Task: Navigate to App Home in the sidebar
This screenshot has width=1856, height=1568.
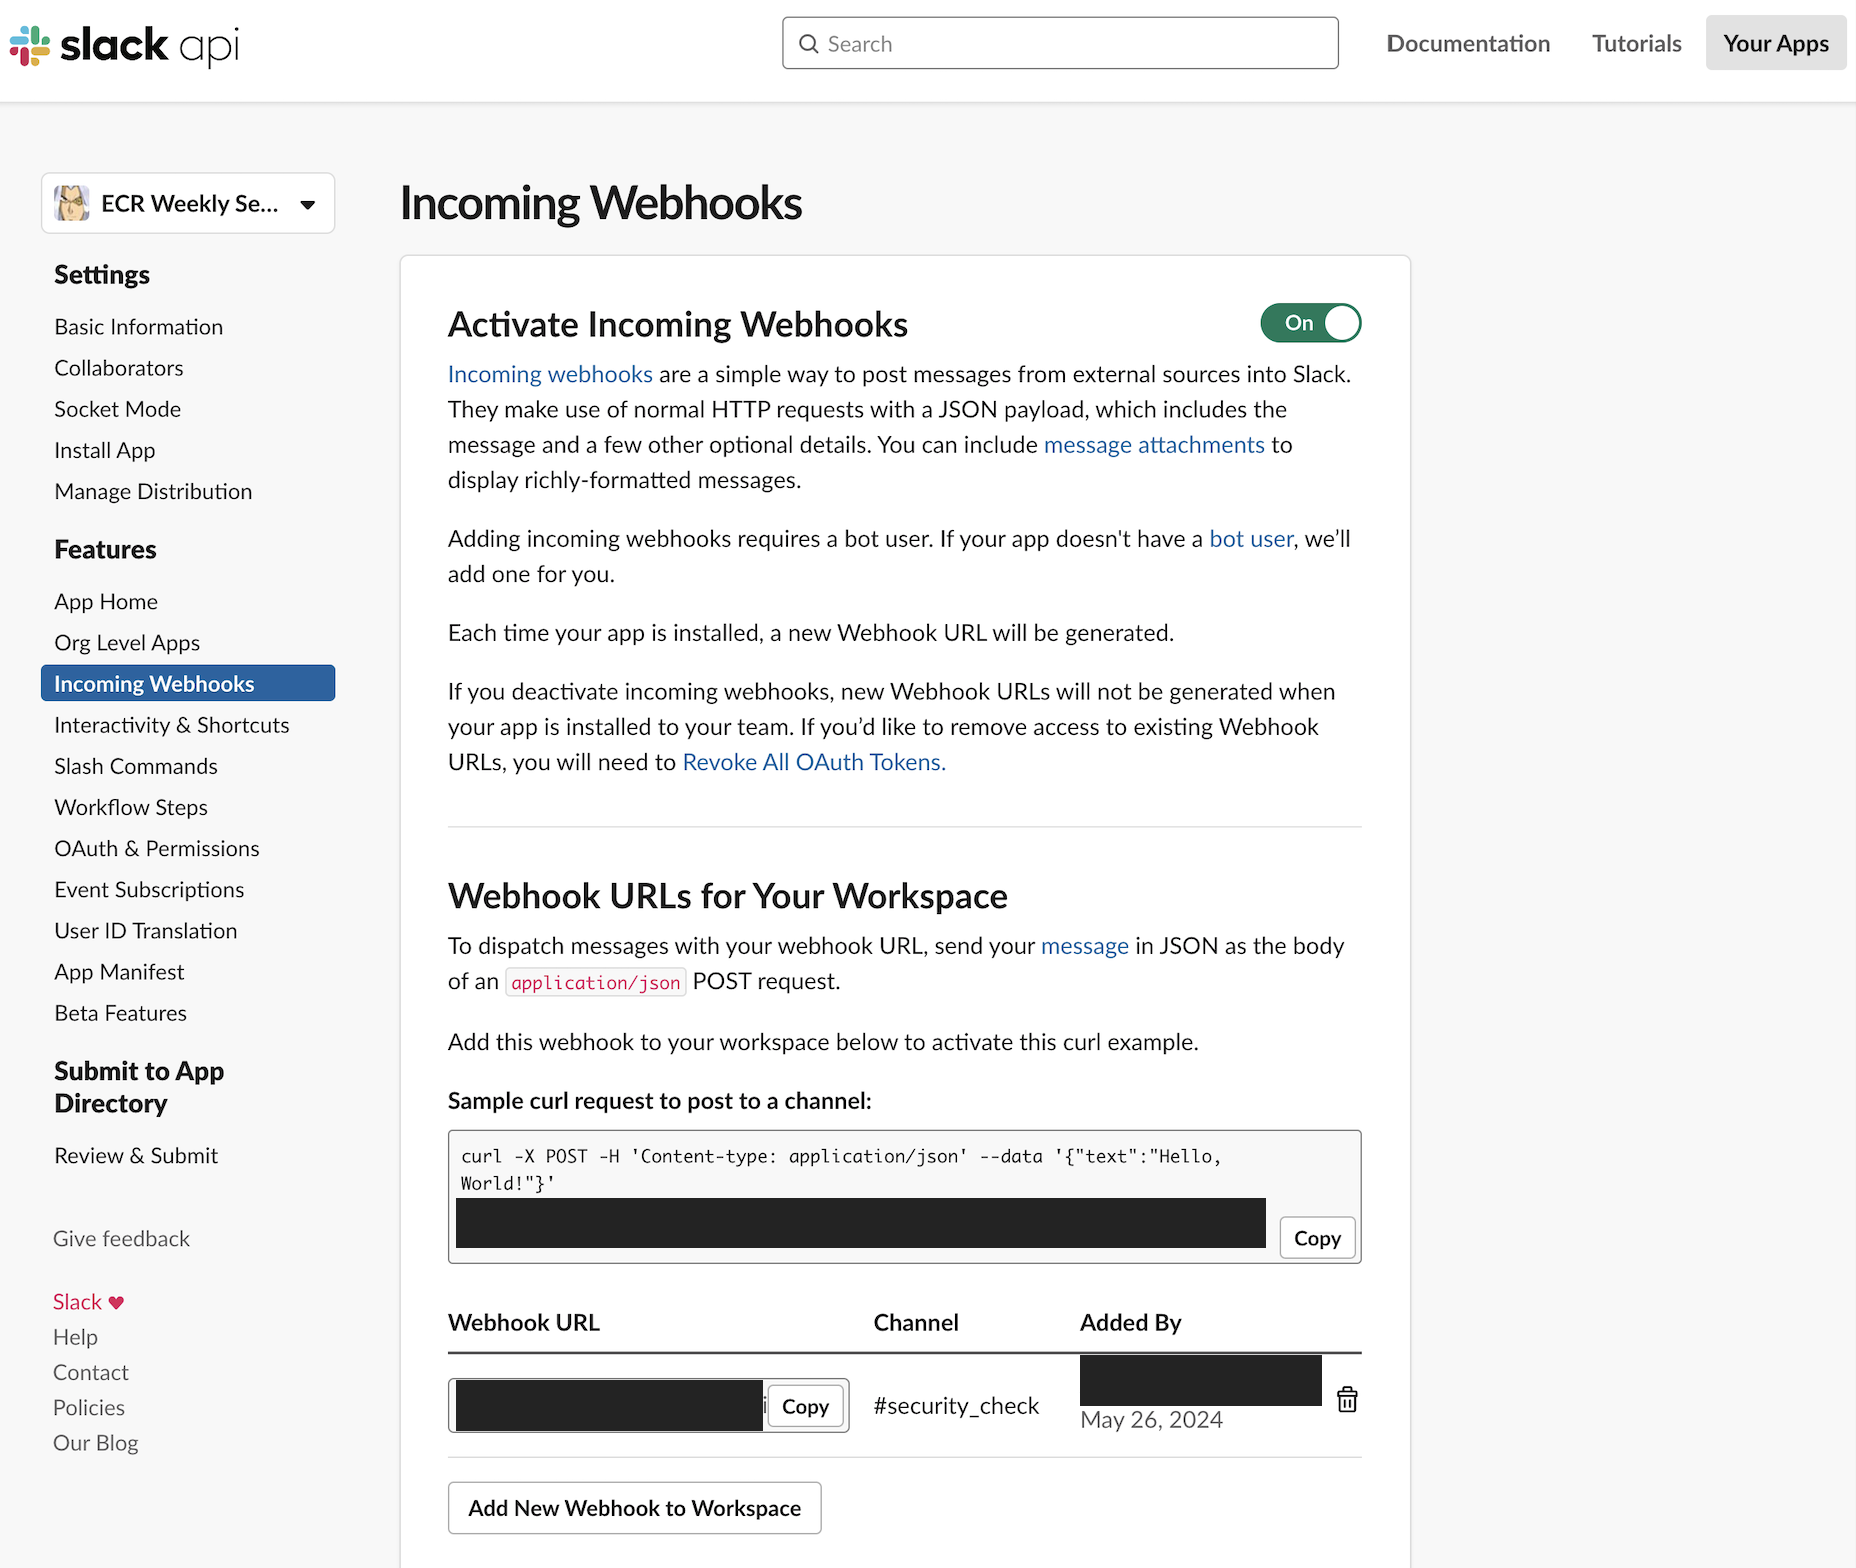Action: tap(106, 601)
